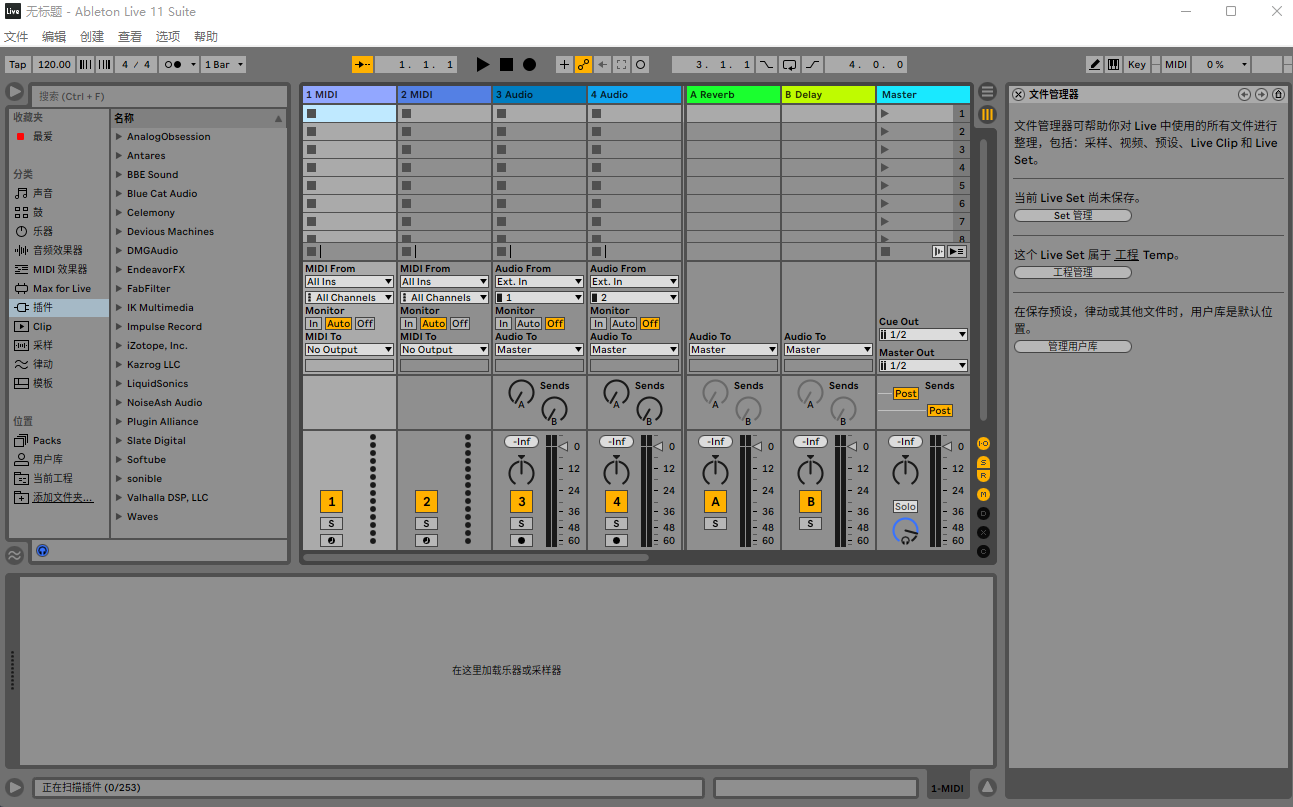Expand the Valhalla DSP, LLC folder

point(119,497)
